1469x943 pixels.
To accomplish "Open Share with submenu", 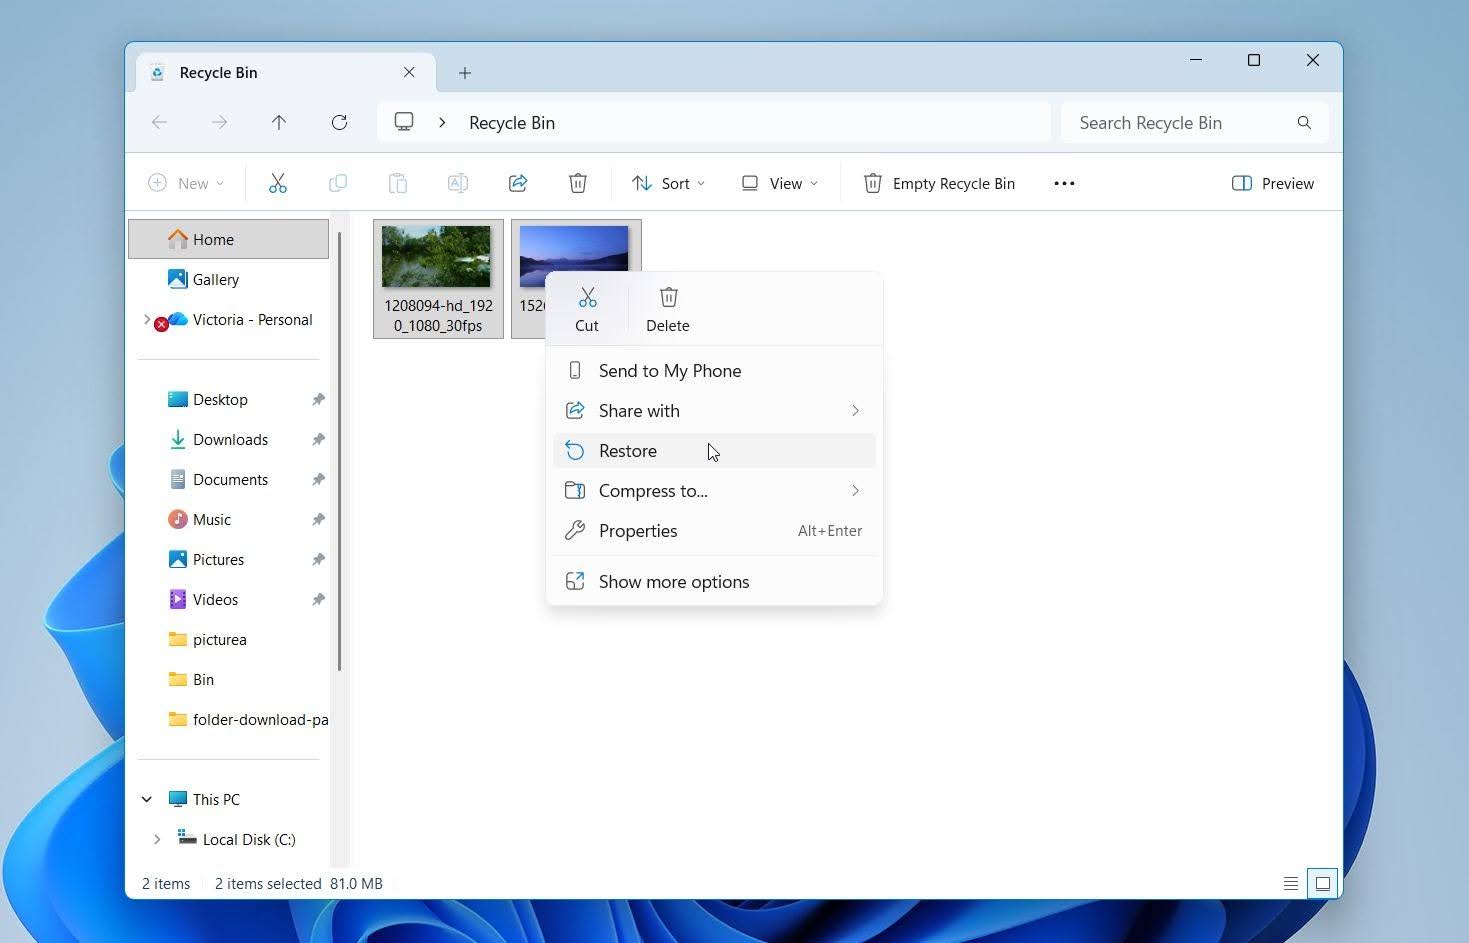I will 714,411.
